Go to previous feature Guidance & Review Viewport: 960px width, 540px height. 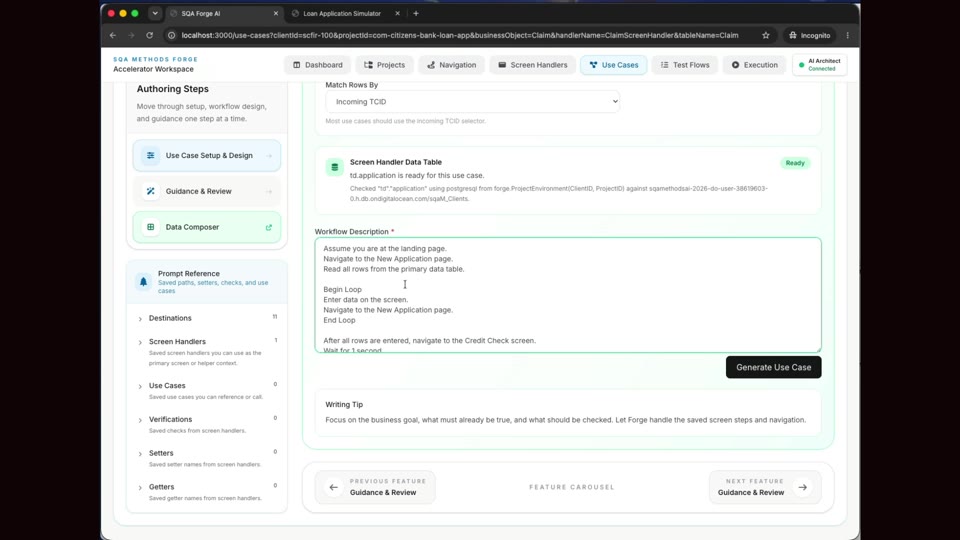[375, 487]
